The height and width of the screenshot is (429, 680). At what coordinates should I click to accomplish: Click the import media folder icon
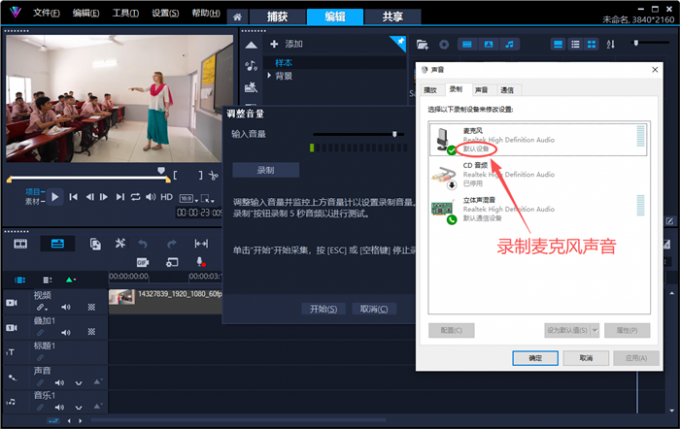[x=422, y=44]
